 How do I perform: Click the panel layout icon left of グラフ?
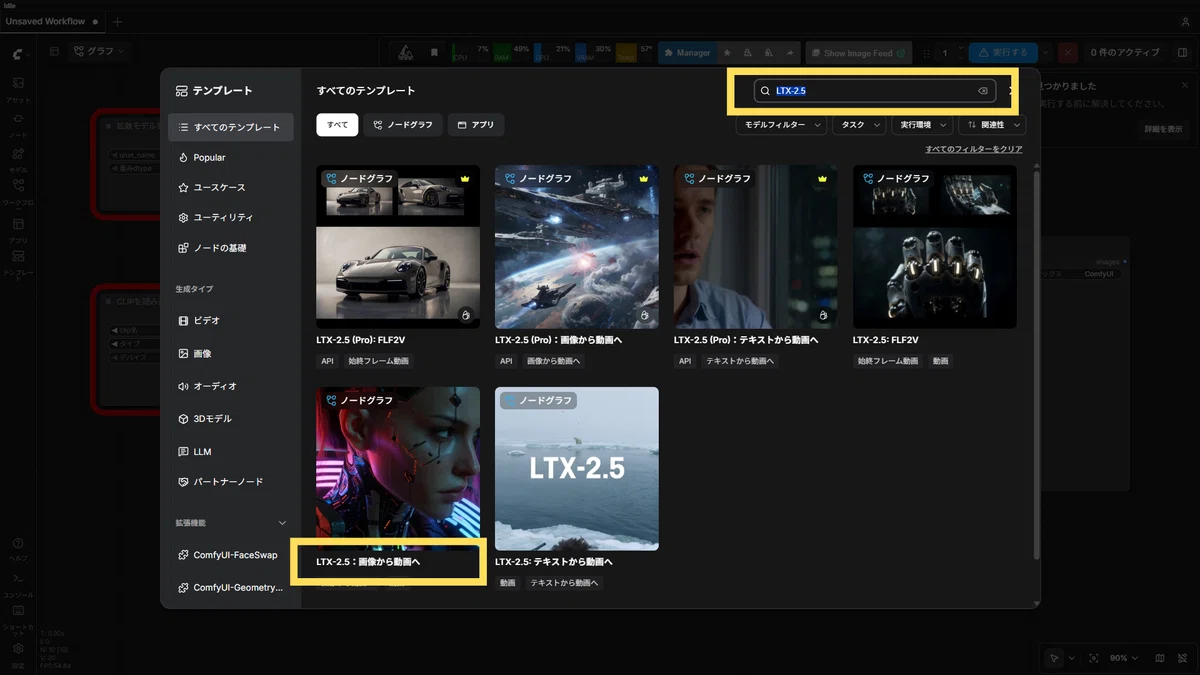54,51
